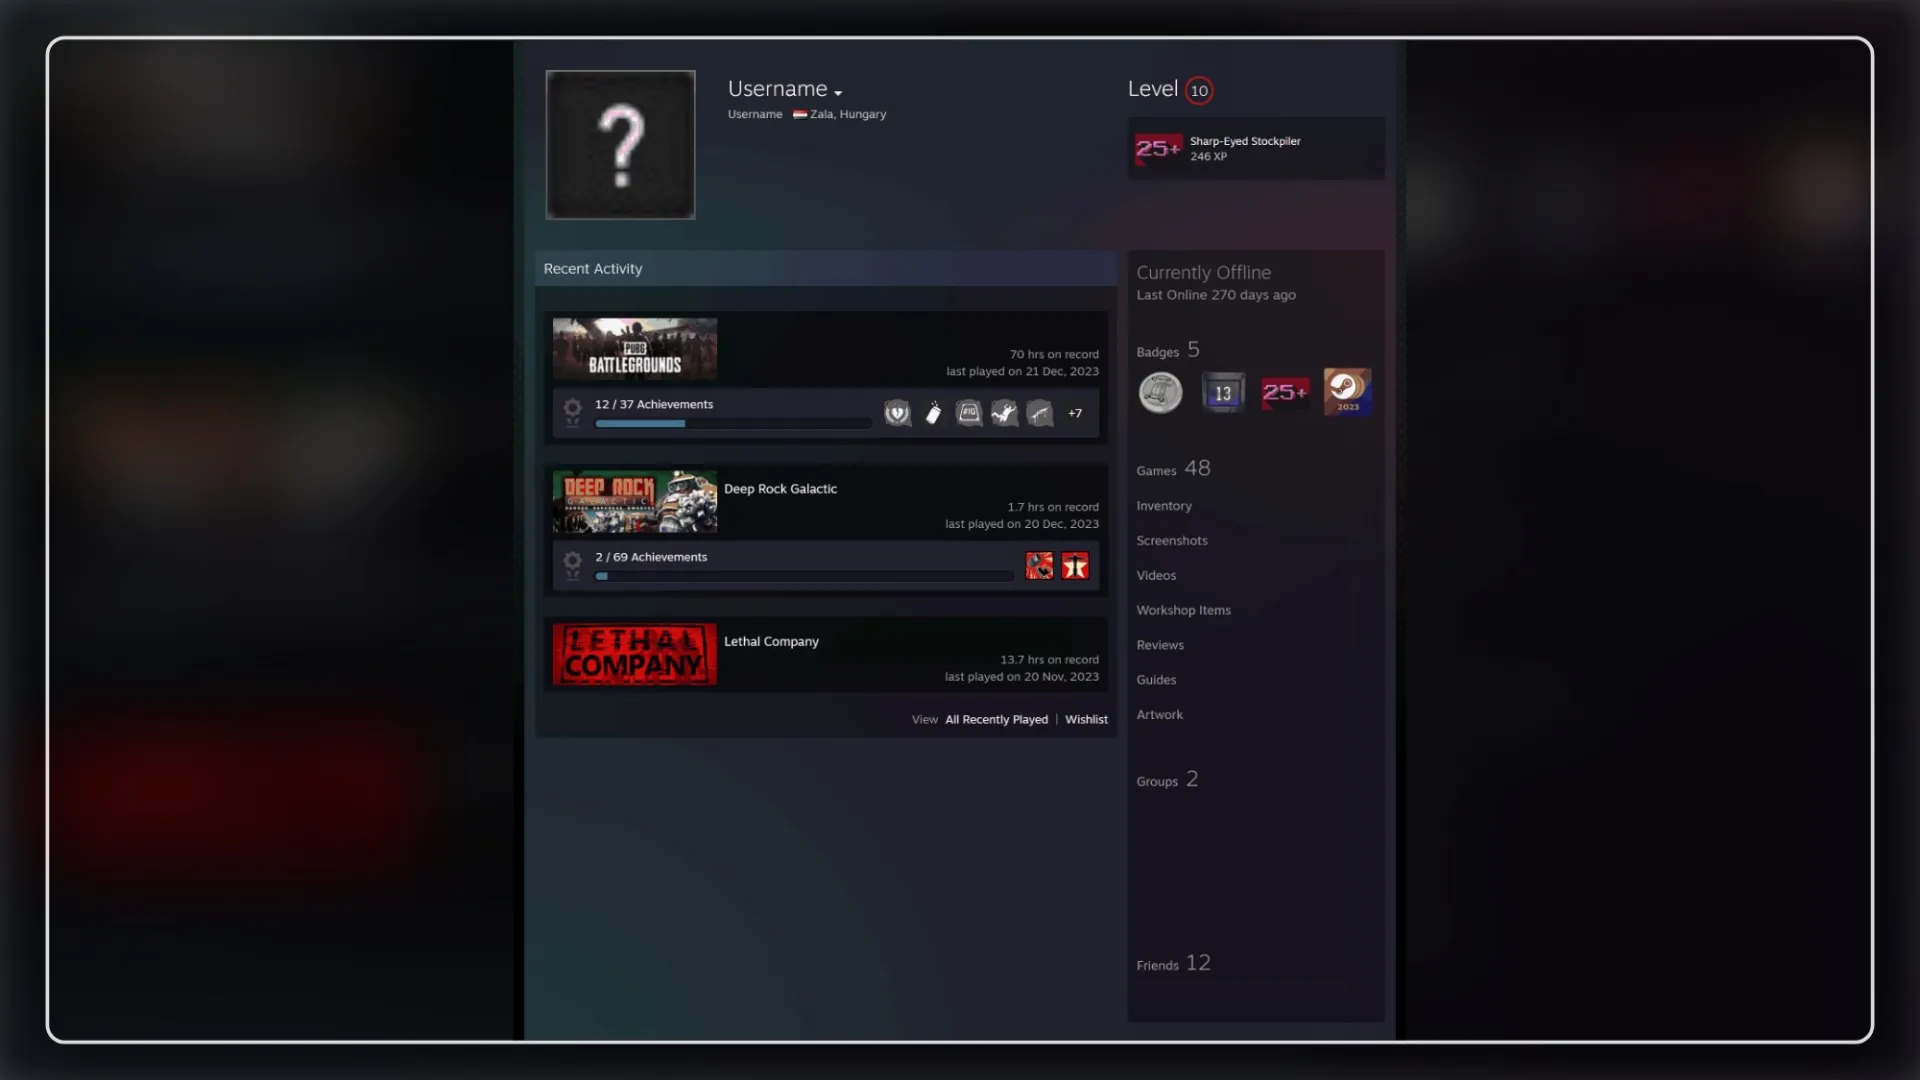Image resolution: width=1920 pixels, height=1080 pixels.
Task: Open 12 / 37 Achievements link
Action: click(x=654, y=404)
